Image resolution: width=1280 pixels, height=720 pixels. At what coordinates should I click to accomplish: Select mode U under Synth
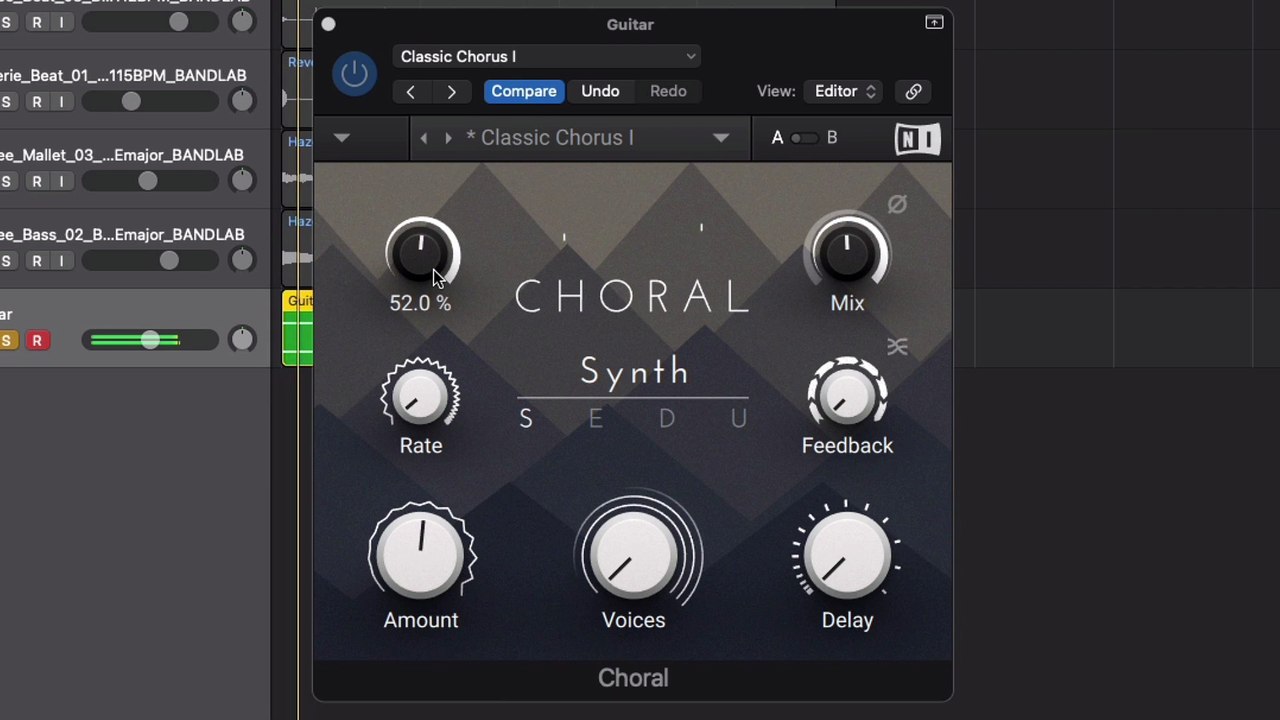[x=738, y=419]
